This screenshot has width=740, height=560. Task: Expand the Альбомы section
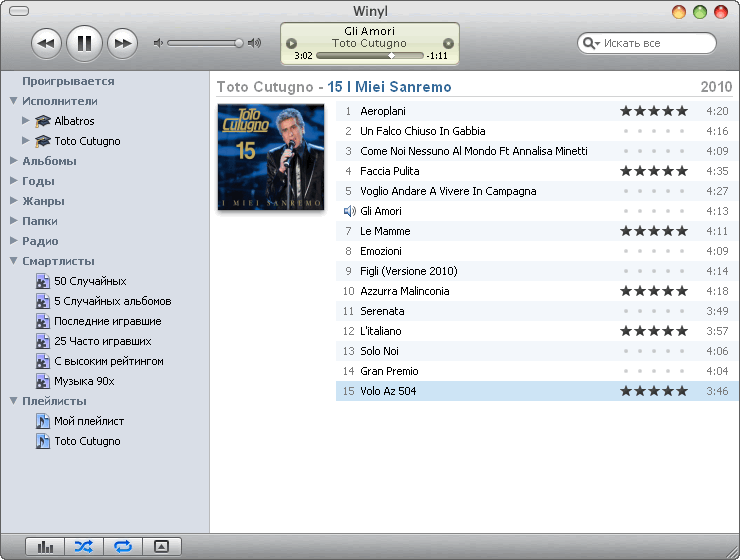tap(14, 161)
